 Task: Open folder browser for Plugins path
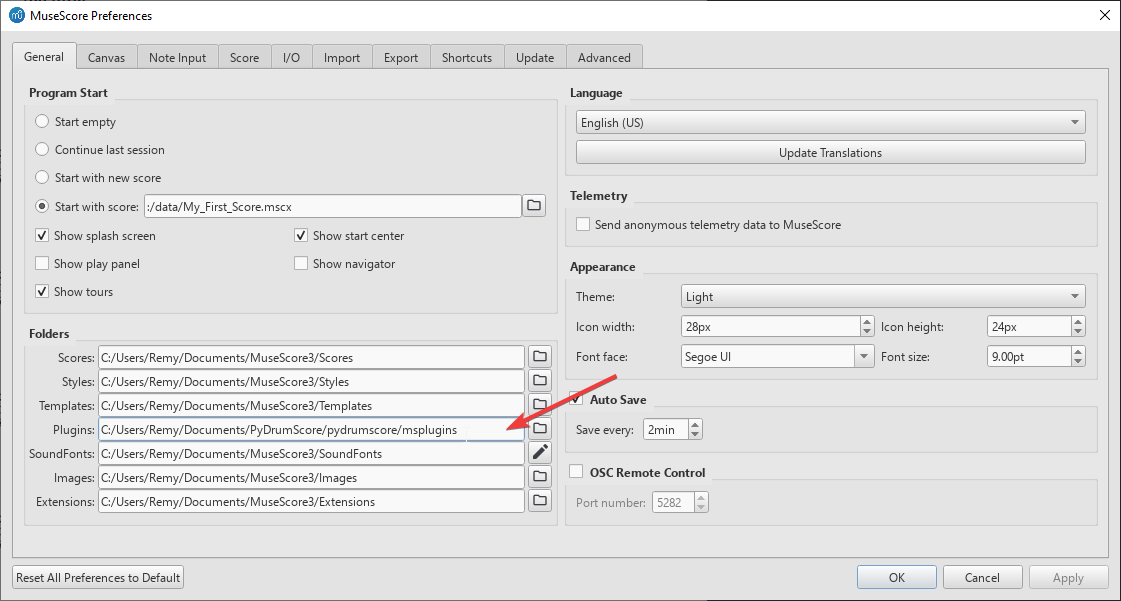click(540, 429)
